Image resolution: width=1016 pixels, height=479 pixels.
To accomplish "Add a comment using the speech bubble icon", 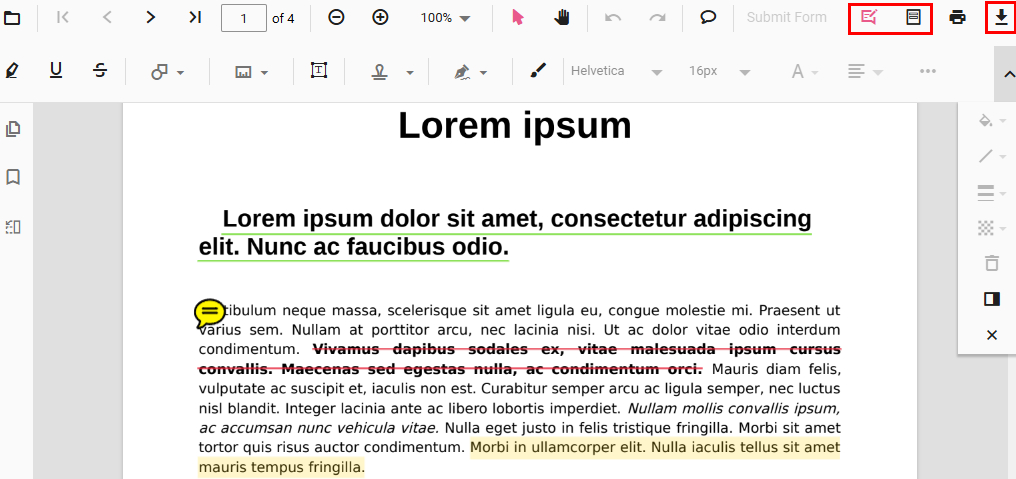I will point(708,18).
